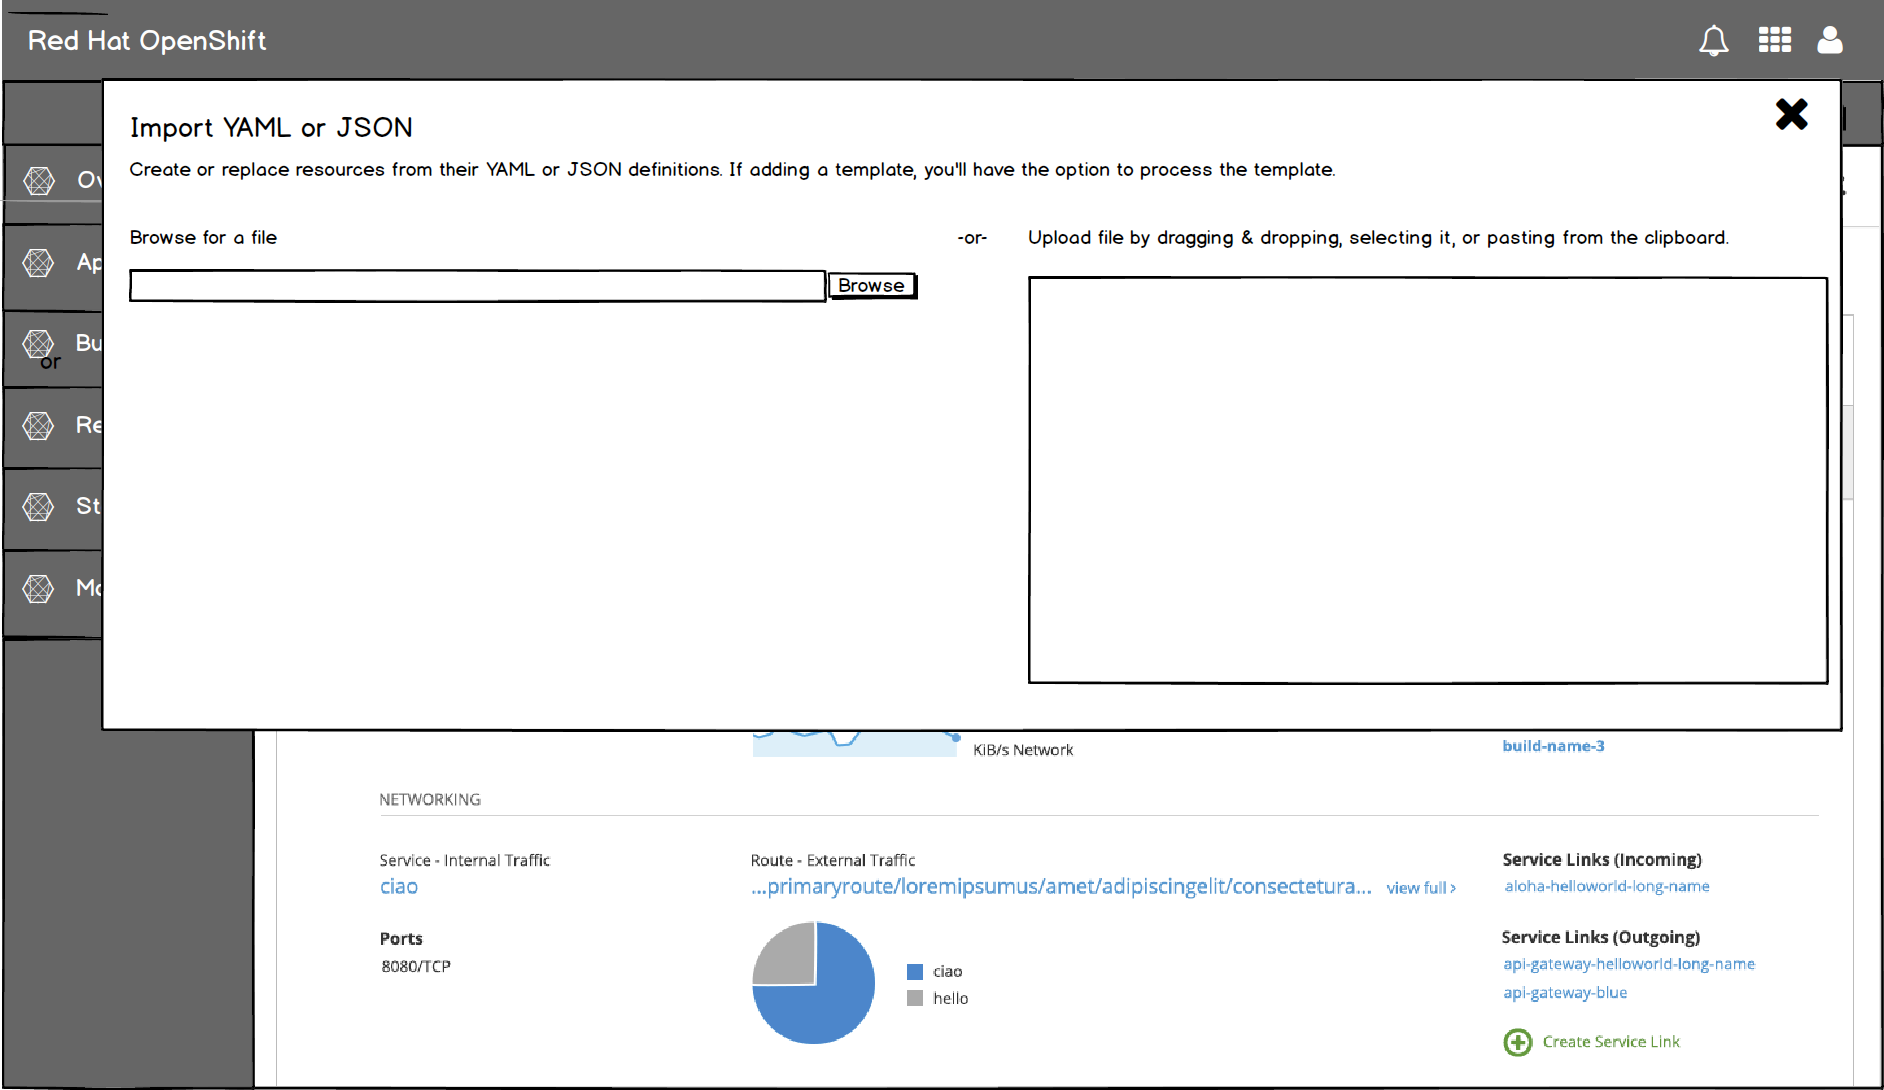This screenshot has width=1884, height=1090.
Task: Open the build-name-3 link
Action: [1553, 746]
